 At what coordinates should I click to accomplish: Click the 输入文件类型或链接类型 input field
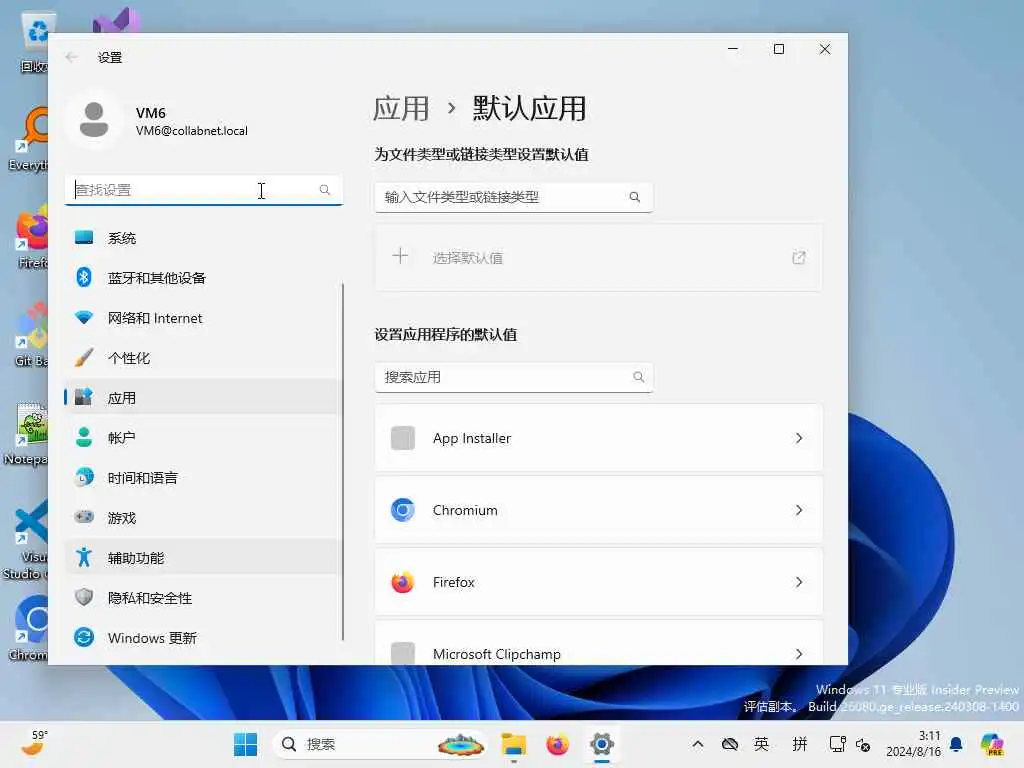(513, 197)
